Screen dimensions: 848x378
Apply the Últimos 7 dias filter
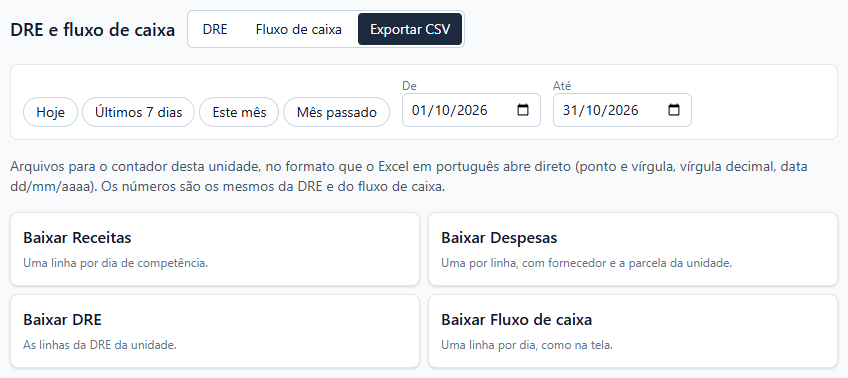[x=138, y=112]
